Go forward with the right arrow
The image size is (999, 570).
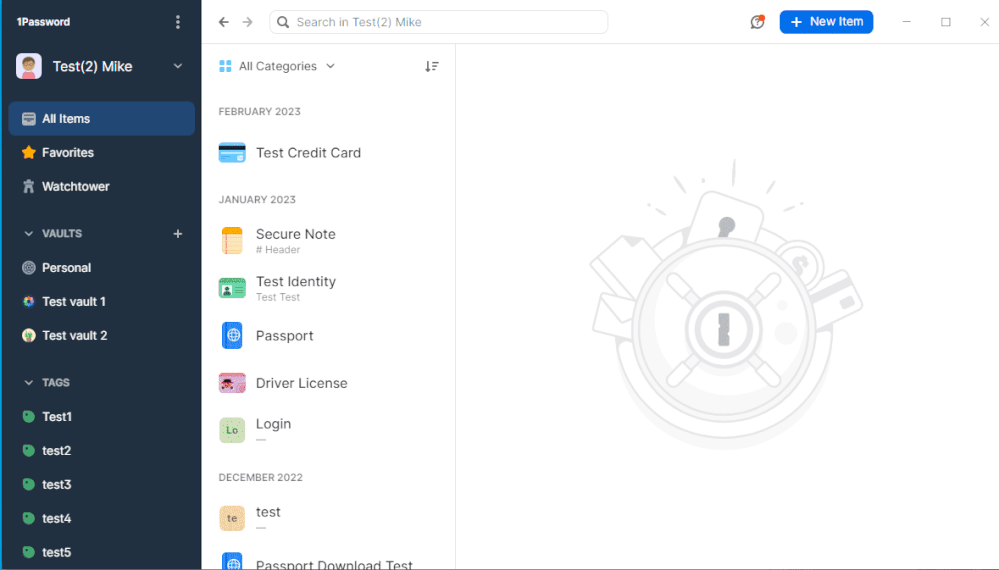click(248, 22)
